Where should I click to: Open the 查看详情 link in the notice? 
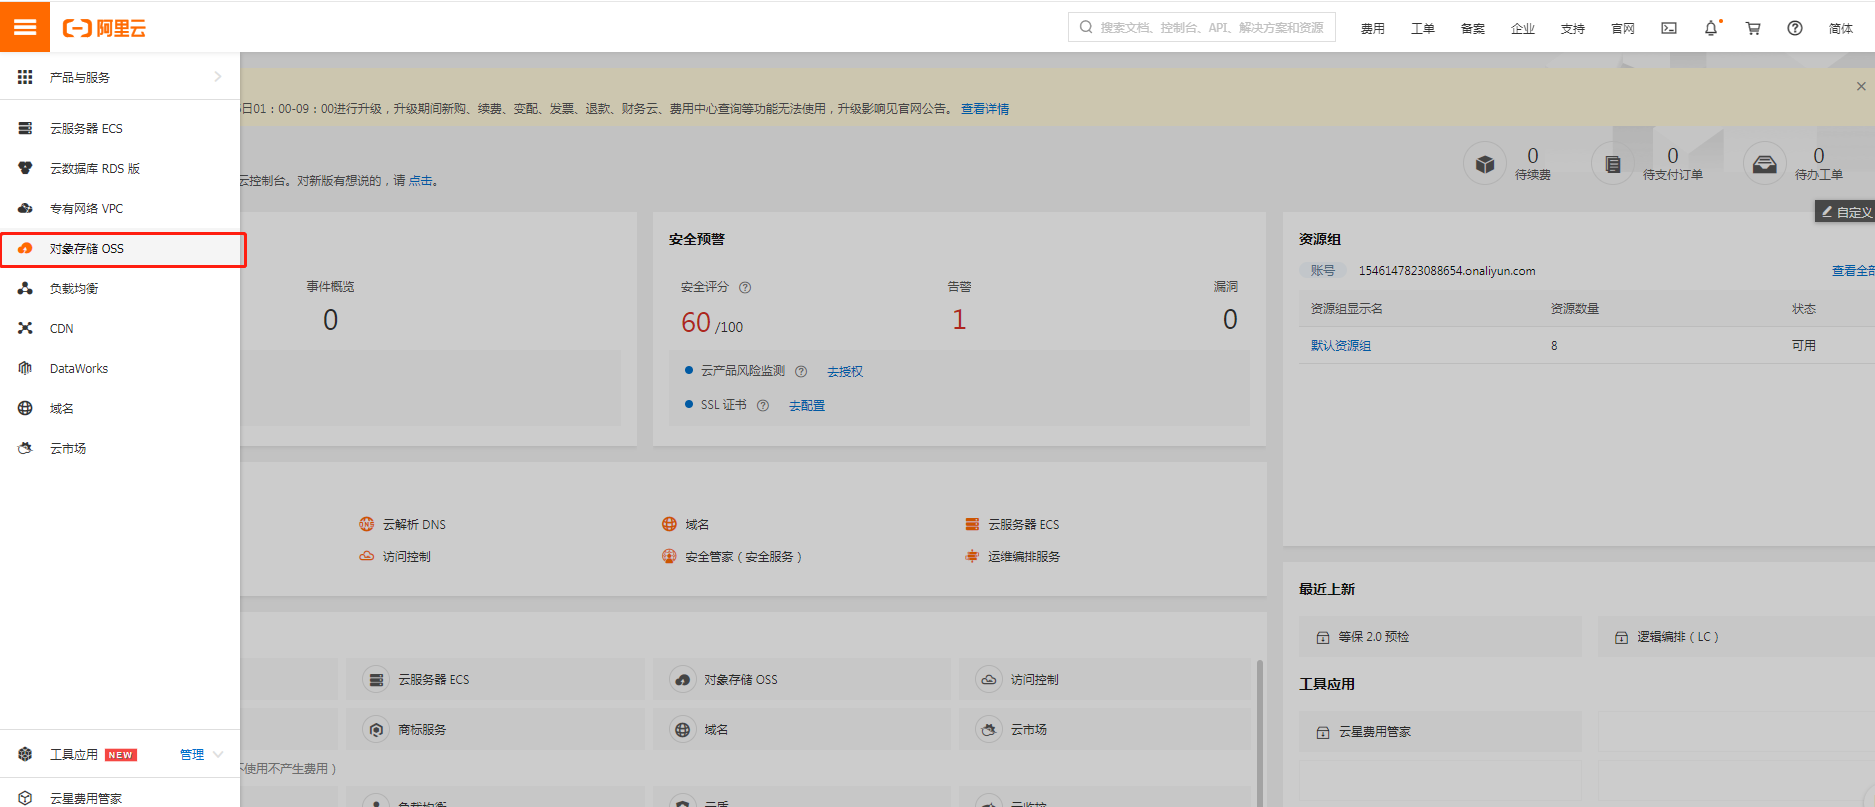point(985,109)
